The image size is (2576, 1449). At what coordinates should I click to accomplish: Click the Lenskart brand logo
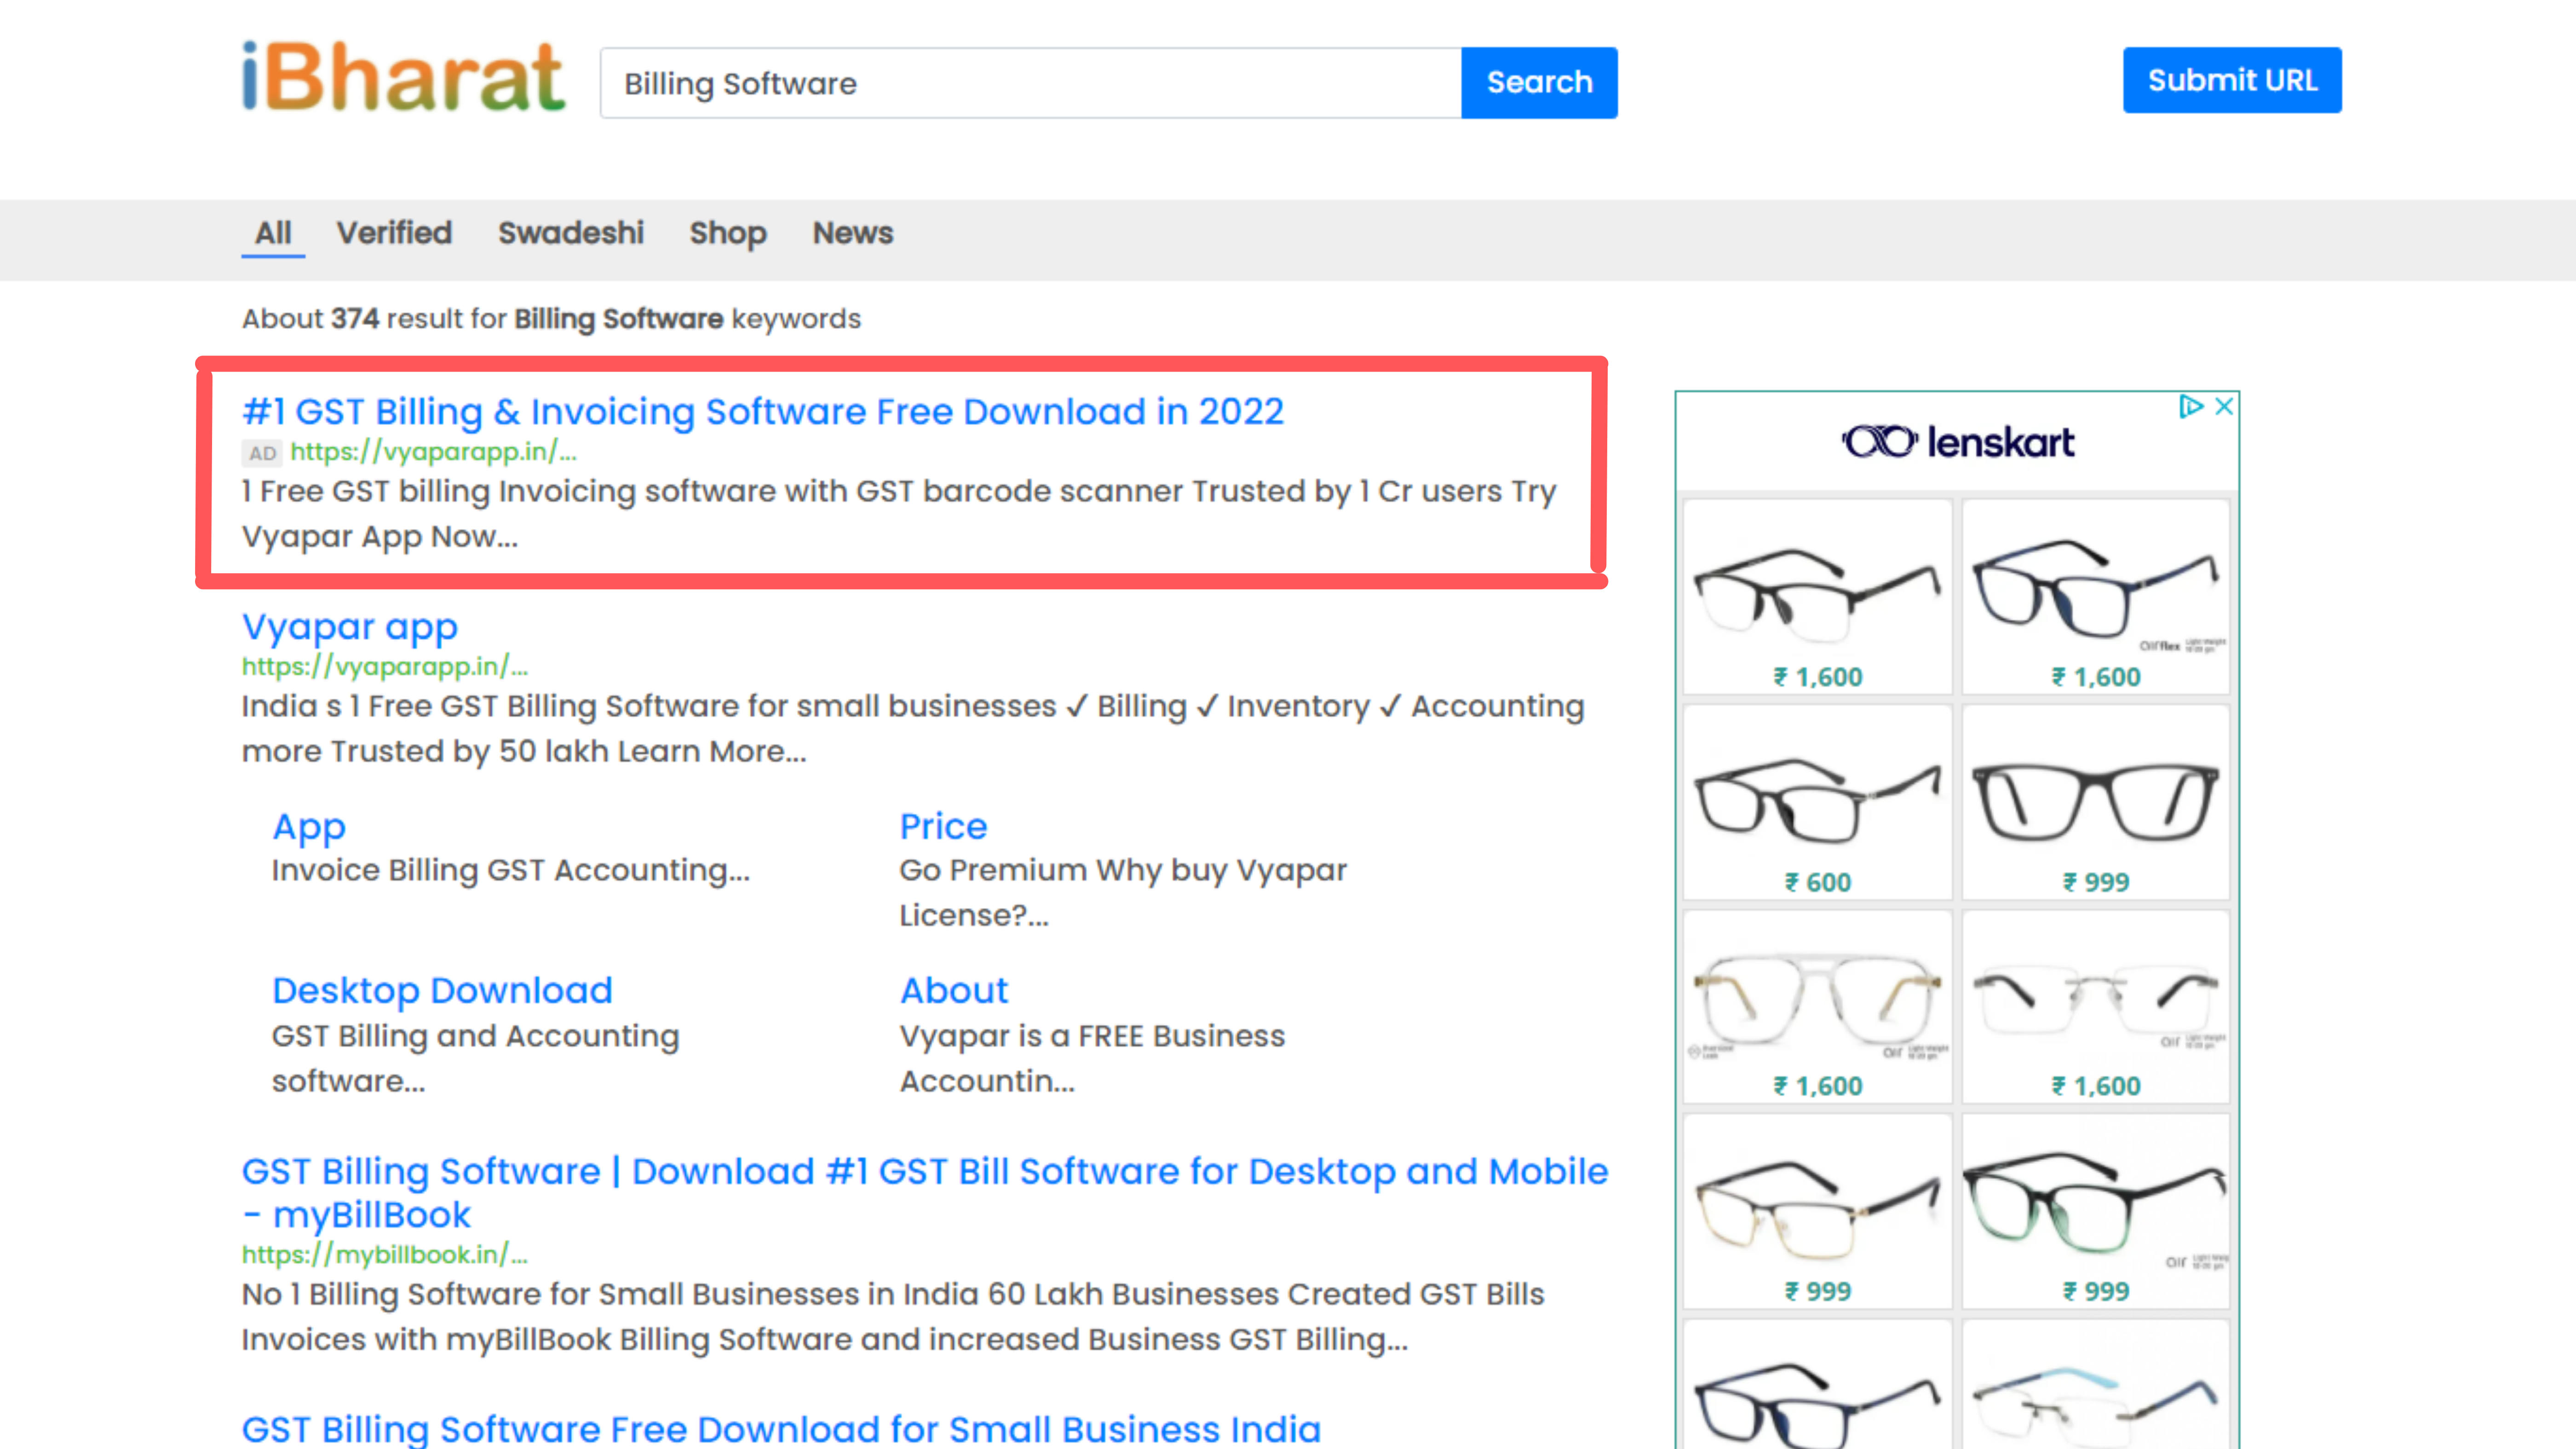pyautogui.click(x=1958, y=442)
